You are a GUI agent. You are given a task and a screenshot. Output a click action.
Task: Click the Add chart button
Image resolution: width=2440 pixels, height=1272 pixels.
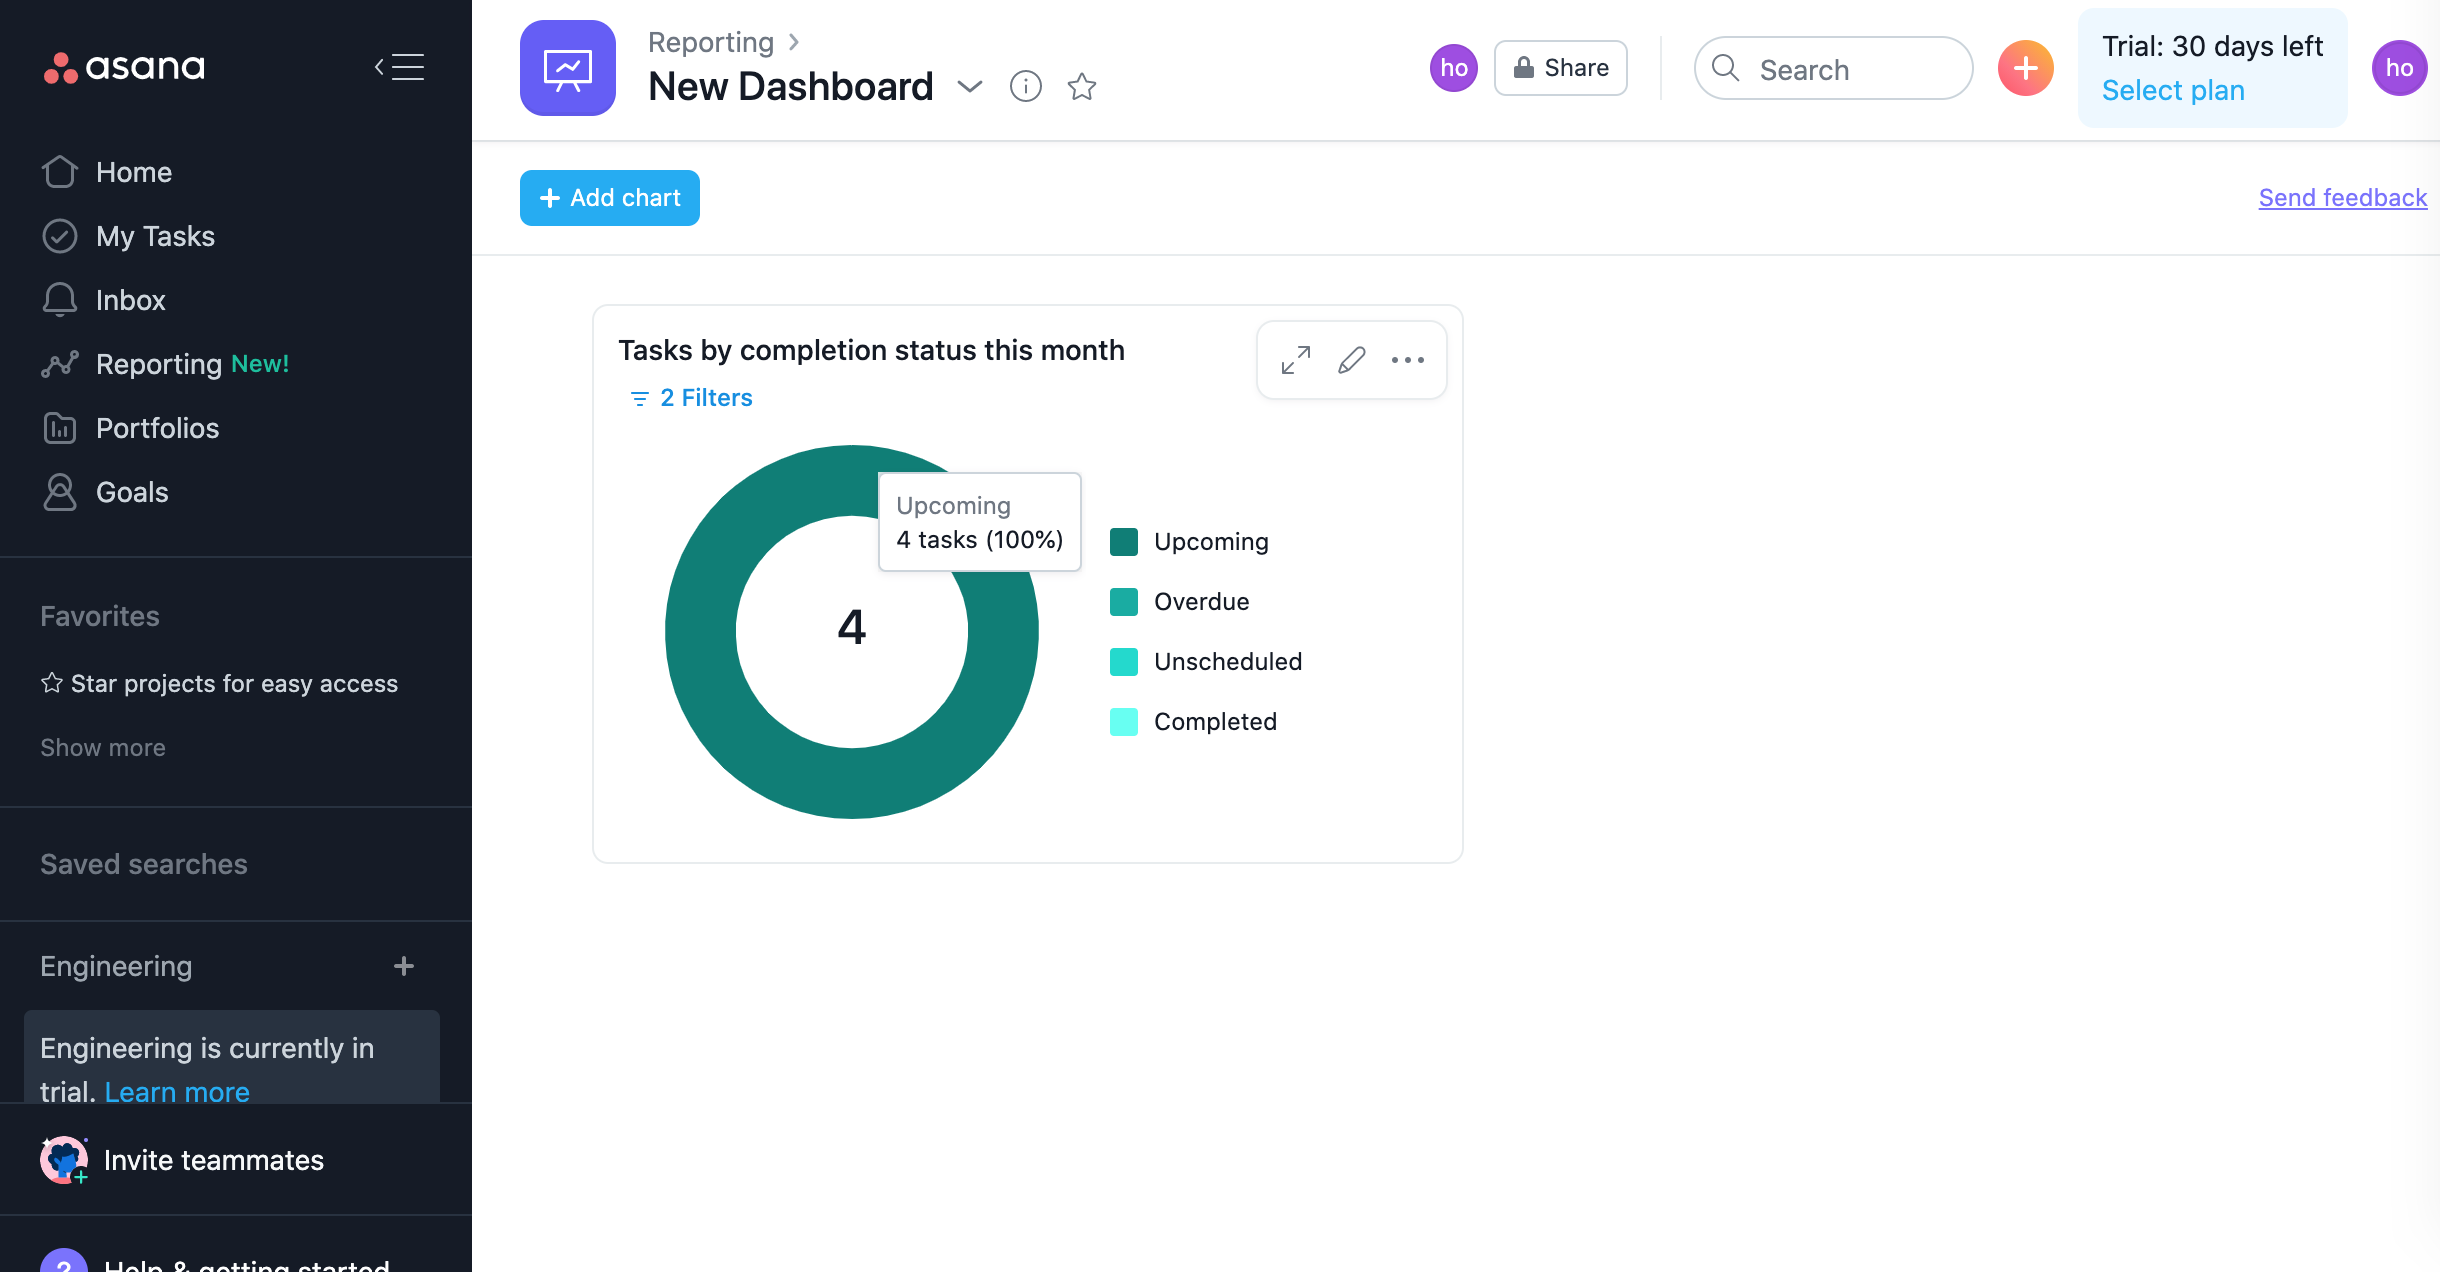(x=610, y=198)
